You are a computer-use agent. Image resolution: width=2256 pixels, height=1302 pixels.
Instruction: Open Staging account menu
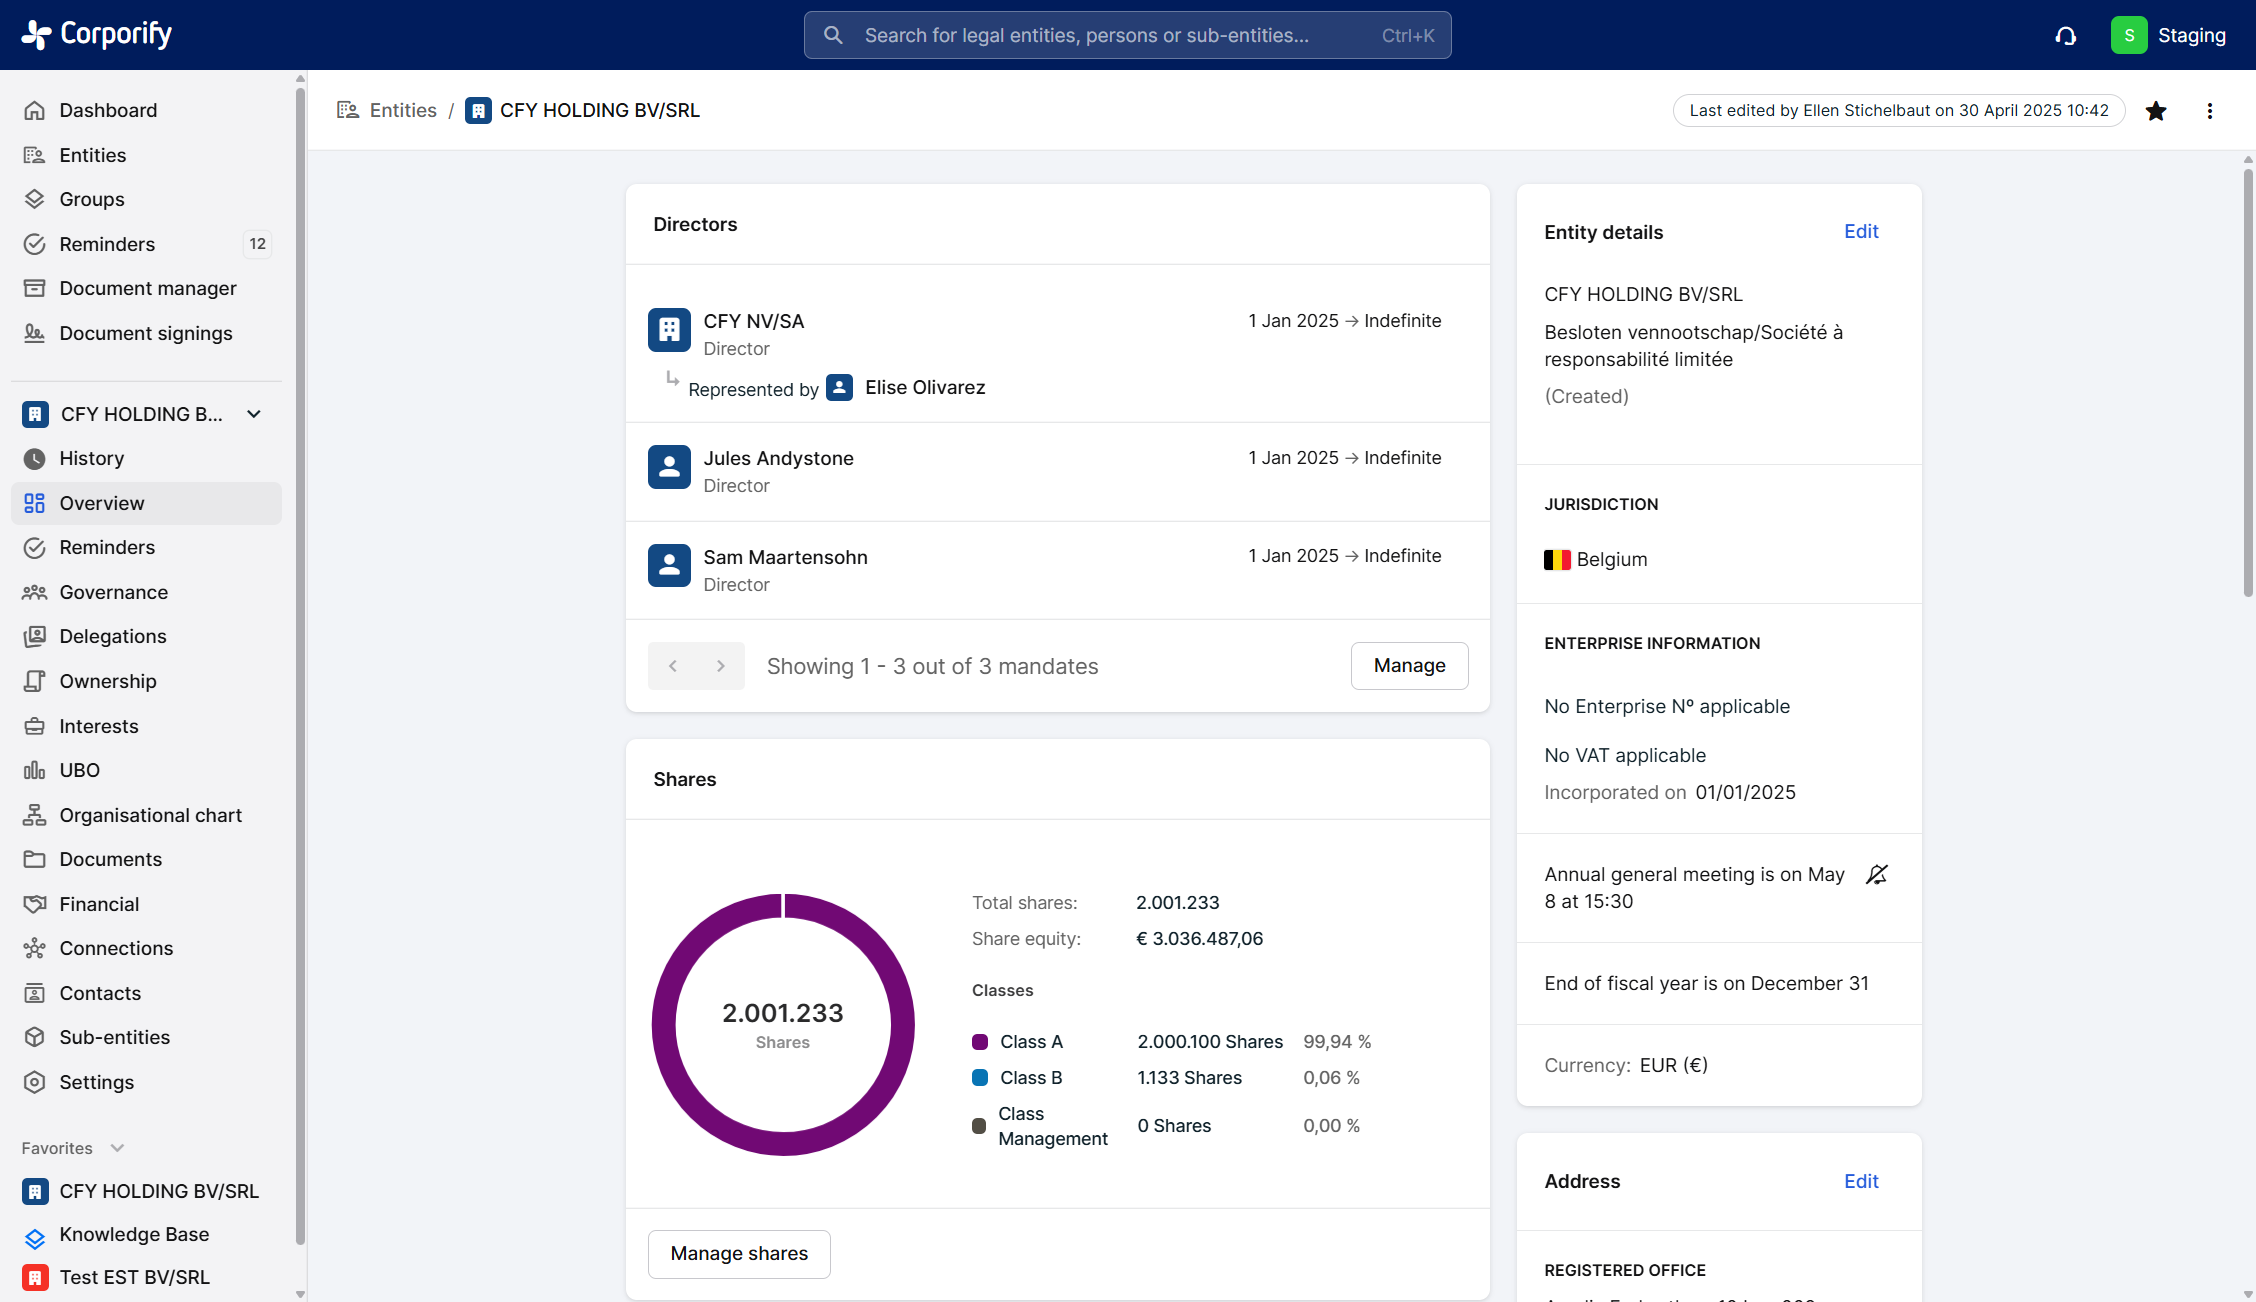point(2168,36)
